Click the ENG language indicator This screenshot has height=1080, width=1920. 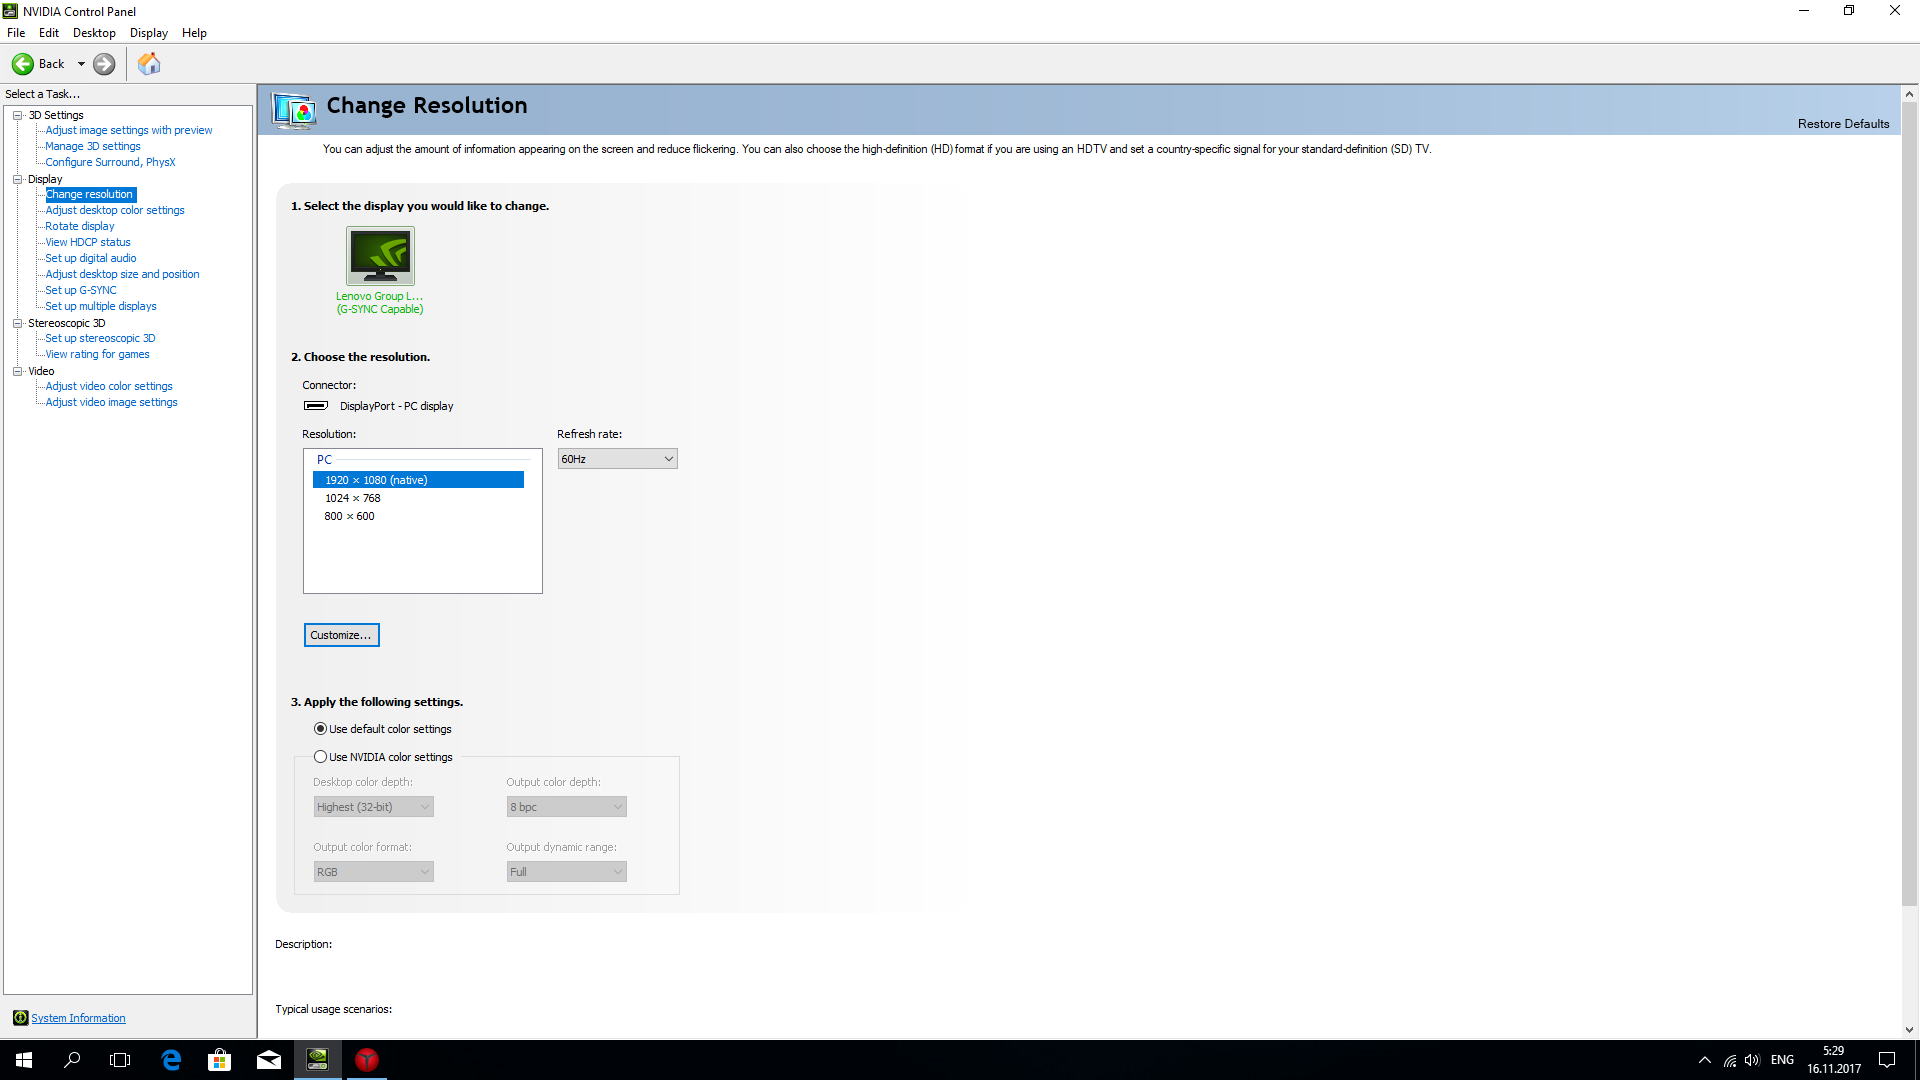[1782, 1060]
